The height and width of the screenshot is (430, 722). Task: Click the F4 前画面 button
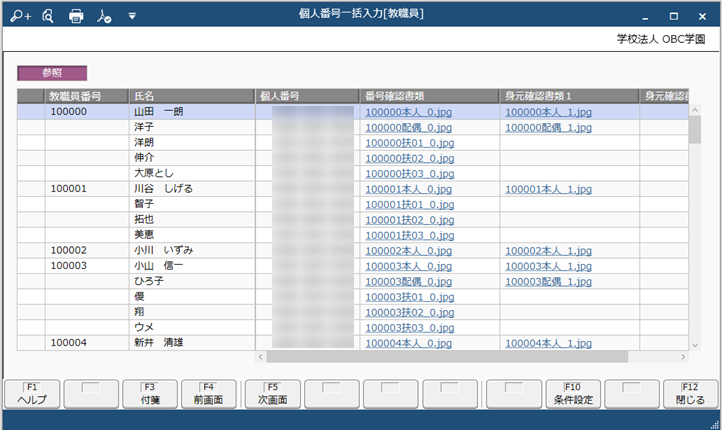209,394
